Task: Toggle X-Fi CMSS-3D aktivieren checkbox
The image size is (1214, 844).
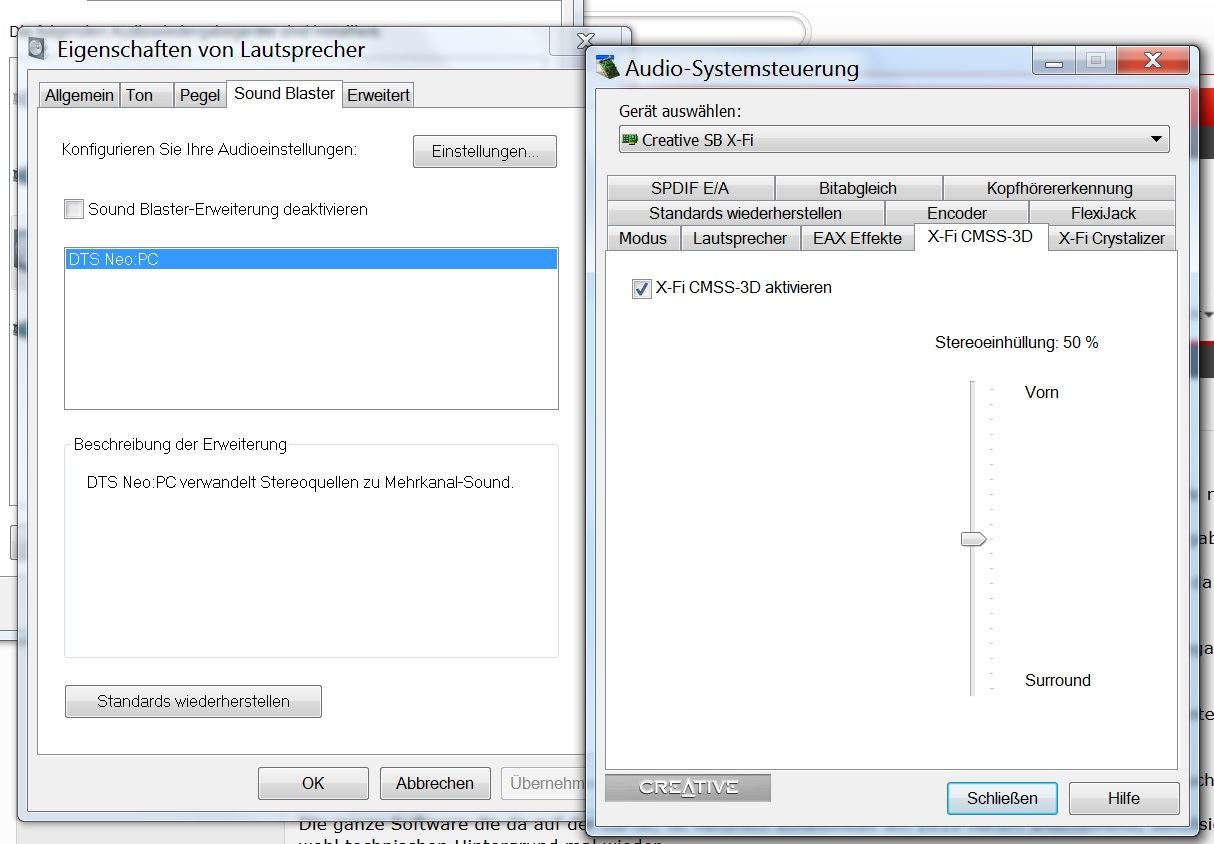Action: coord(642,288)
